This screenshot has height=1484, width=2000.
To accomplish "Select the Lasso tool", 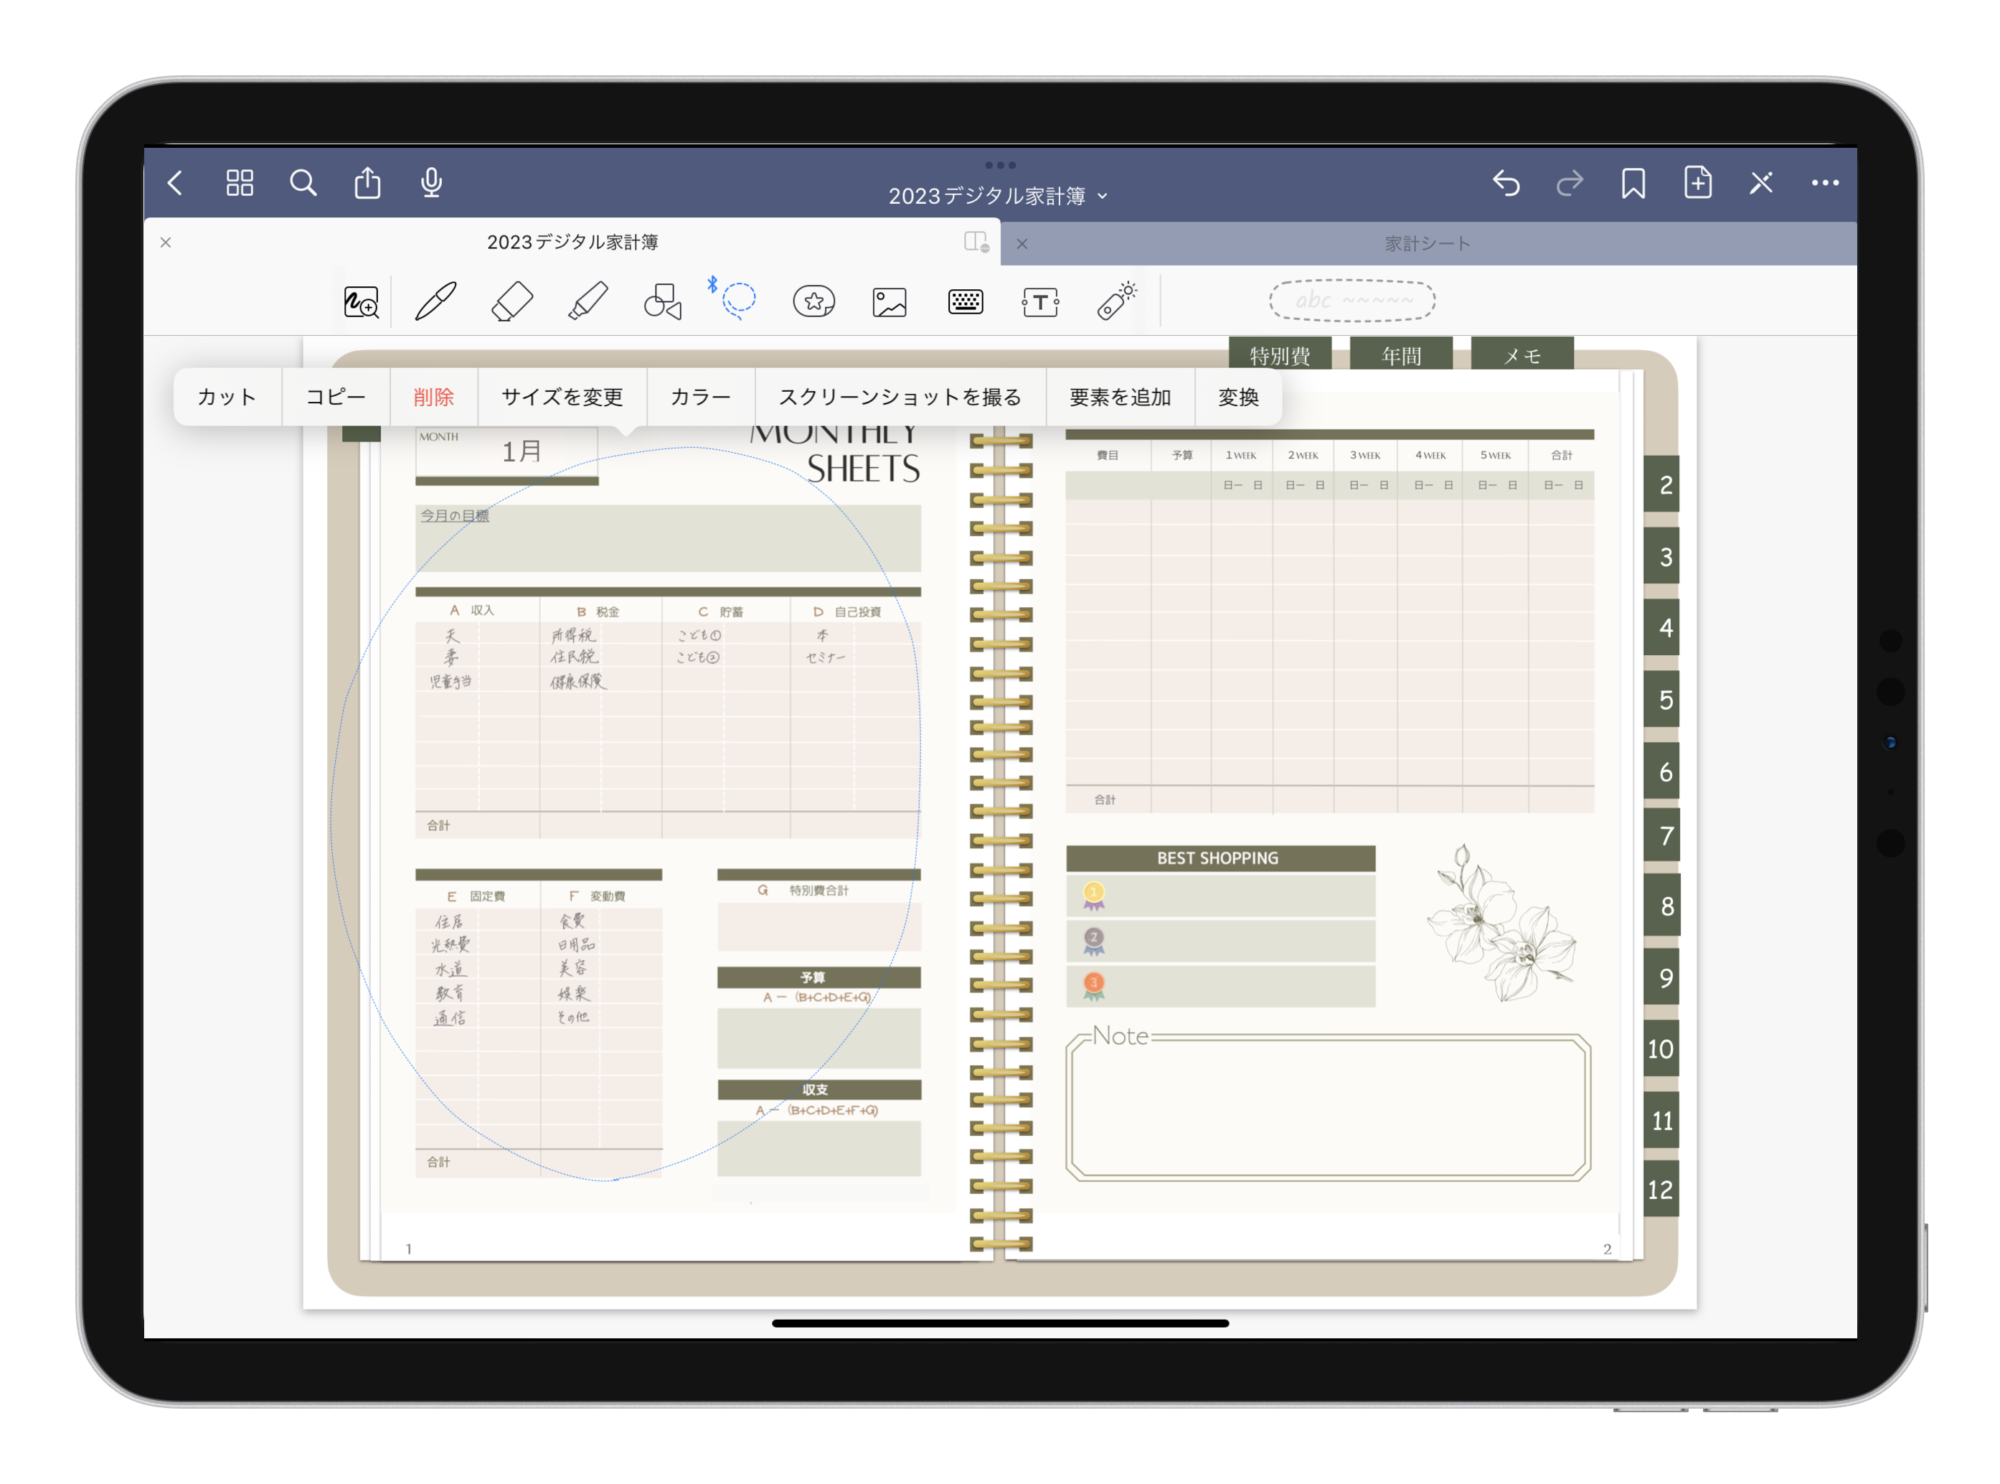I will click(739, 300).
